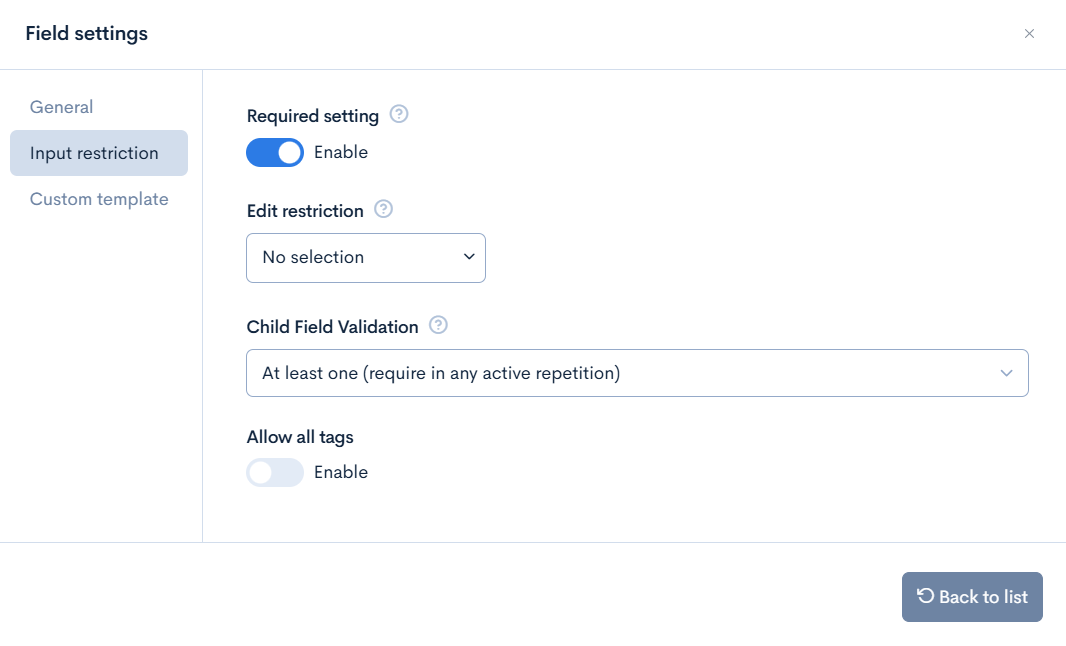Click chevron arrow of No selection dropdown
This screenshot has height=646, width=1066.
click(469, 257)
